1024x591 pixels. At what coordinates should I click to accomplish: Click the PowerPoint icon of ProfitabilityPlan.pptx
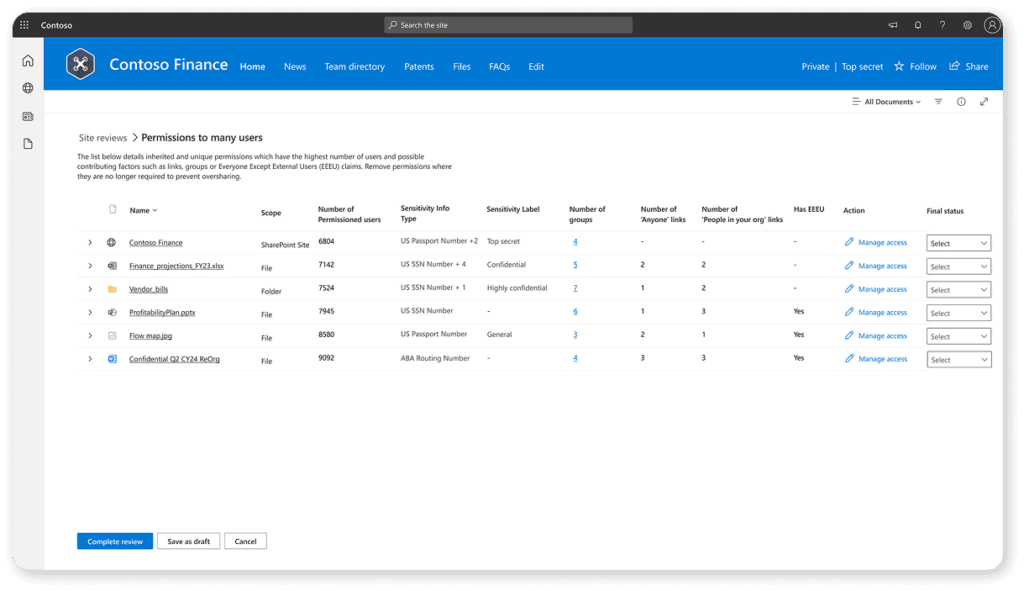point(112,312)
